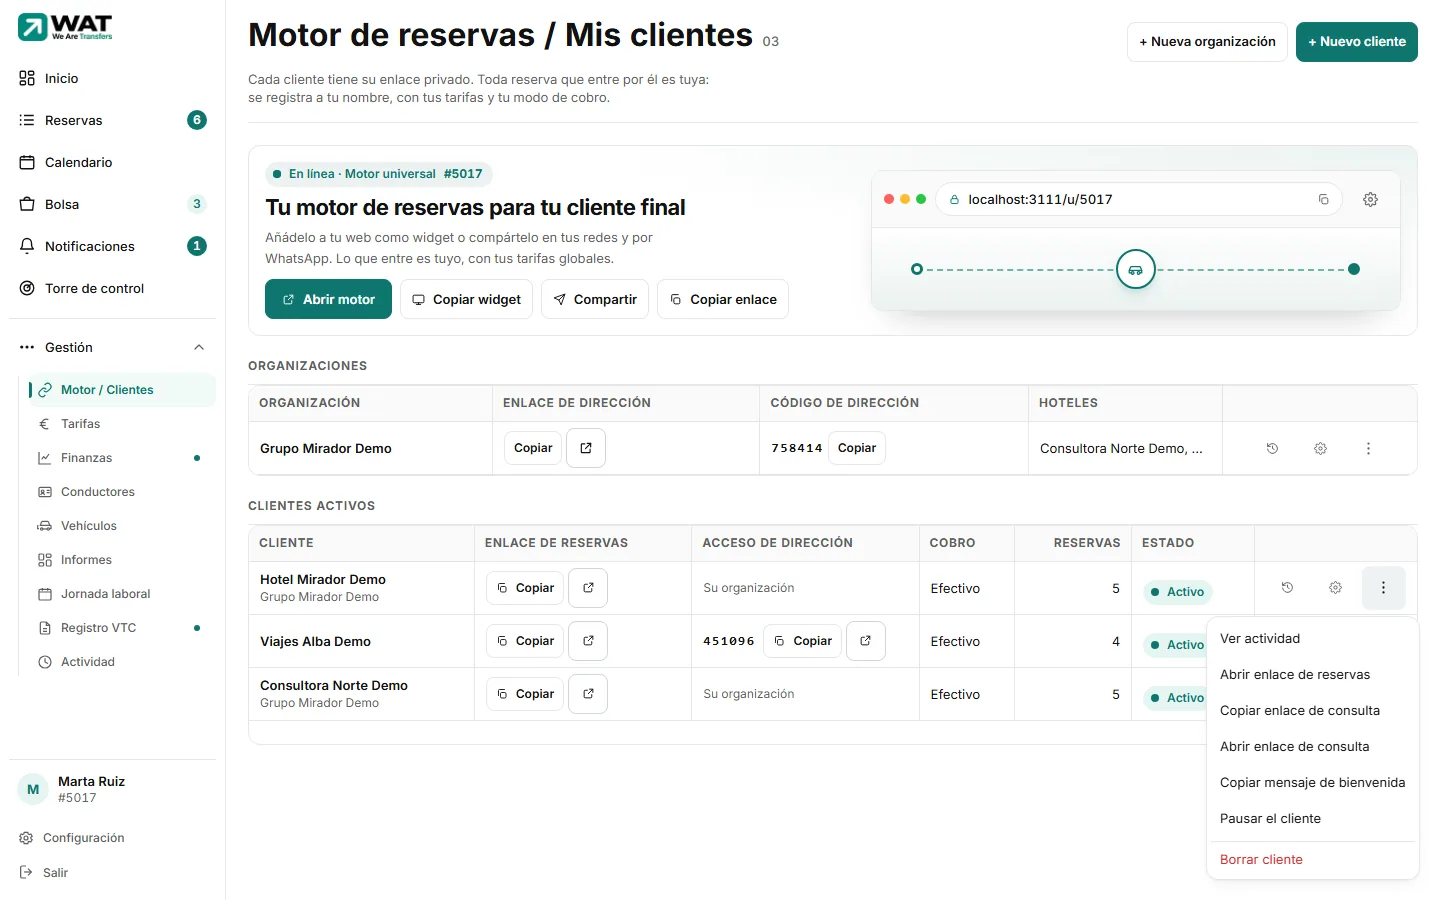The width and height of the screenshot is (1440, 900).
Task: Open Hotel Mirador Demo booking link externally
Action: tap(588, 588)
